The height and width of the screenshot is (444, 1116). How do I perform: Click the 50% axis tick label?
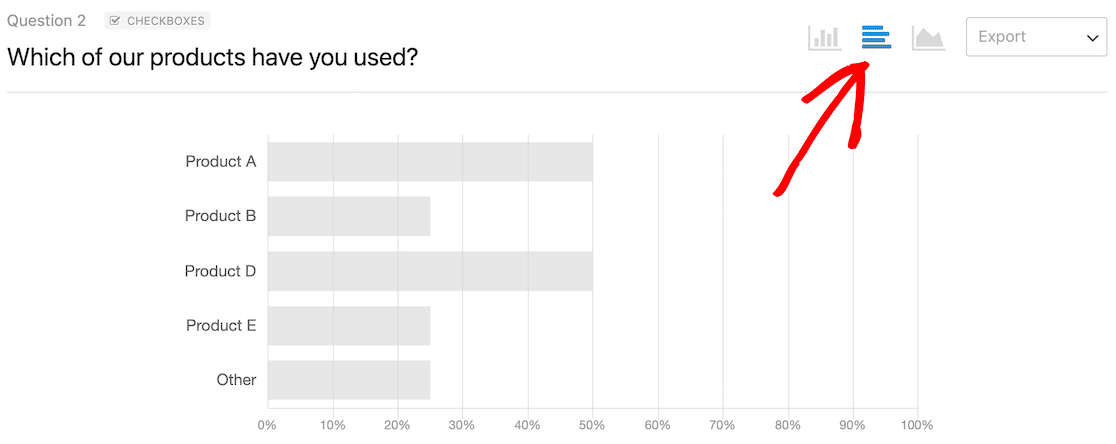[x=592, y=426]
